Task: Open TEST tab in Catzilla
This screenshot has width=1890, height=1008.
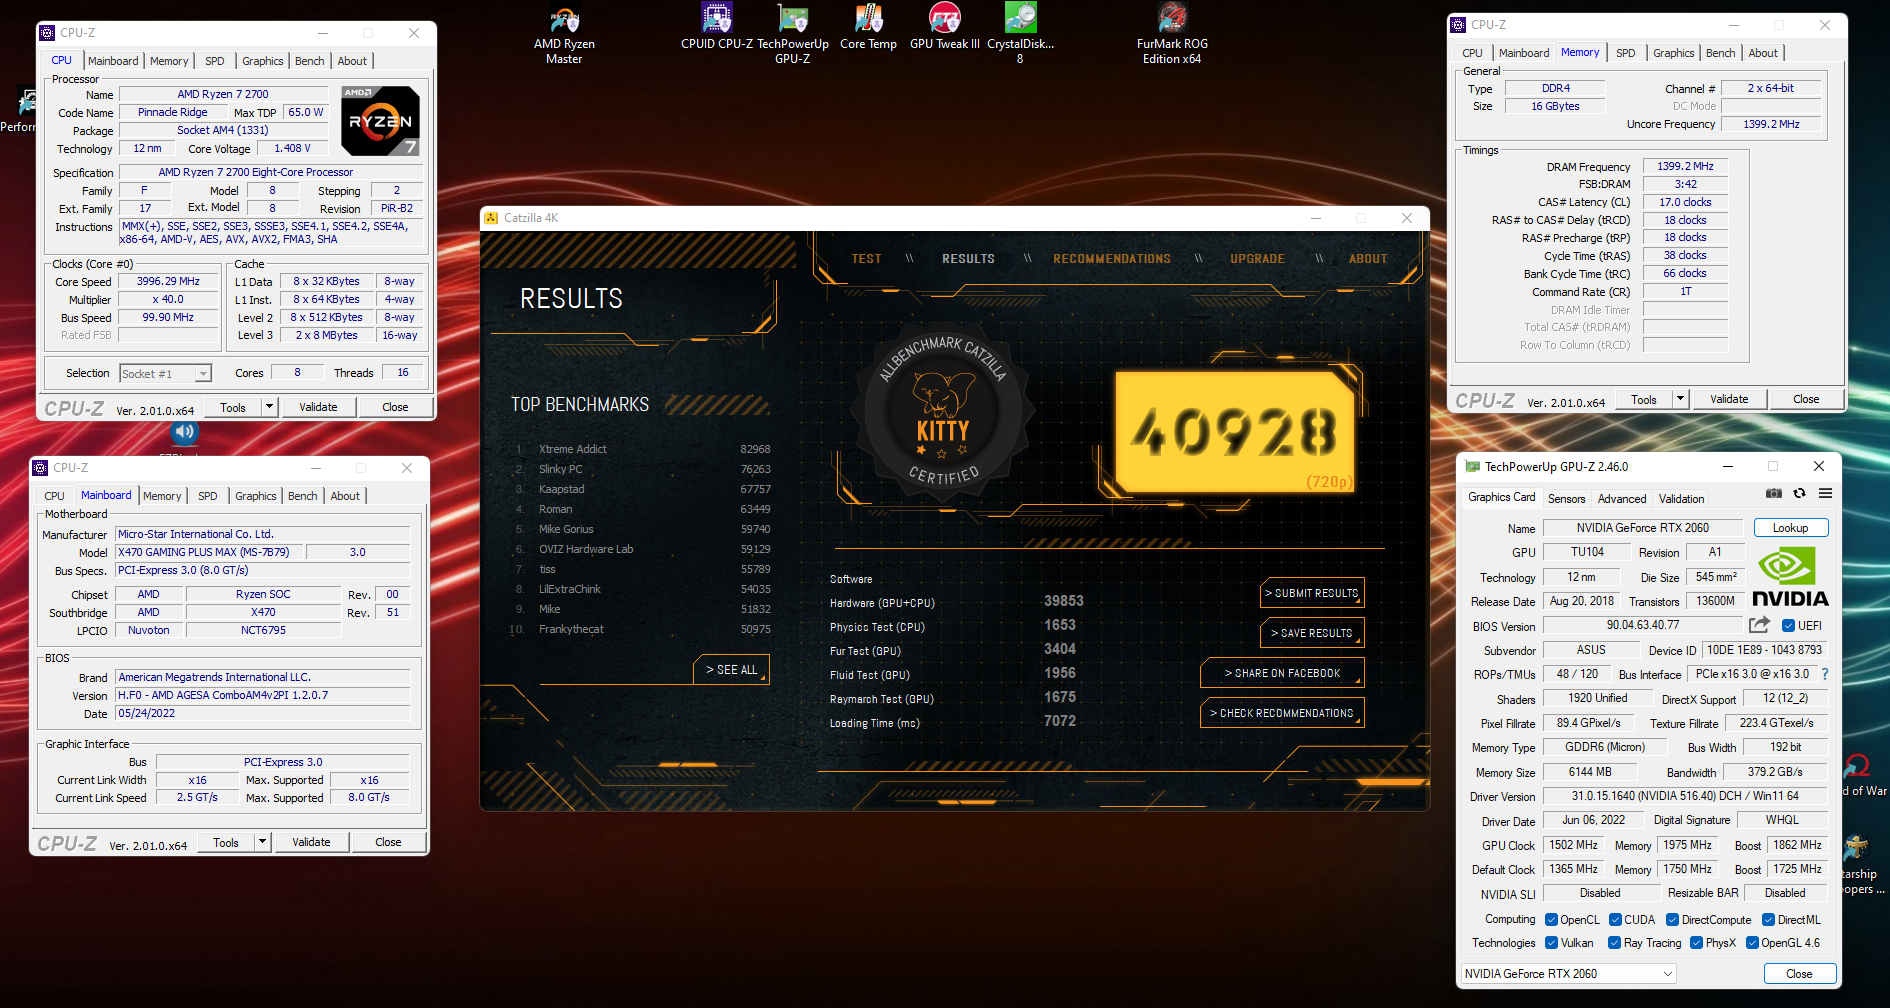Action: pos(866,259)
